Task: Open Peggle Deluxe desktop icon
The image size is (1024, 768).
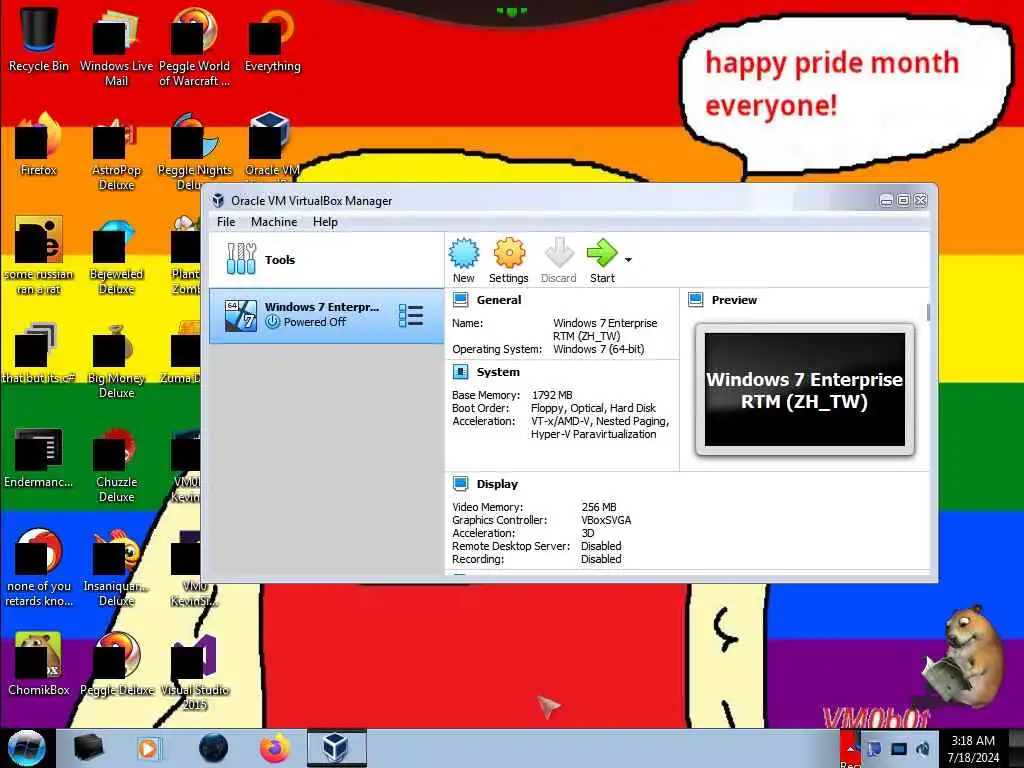Action: click(117, 664)
